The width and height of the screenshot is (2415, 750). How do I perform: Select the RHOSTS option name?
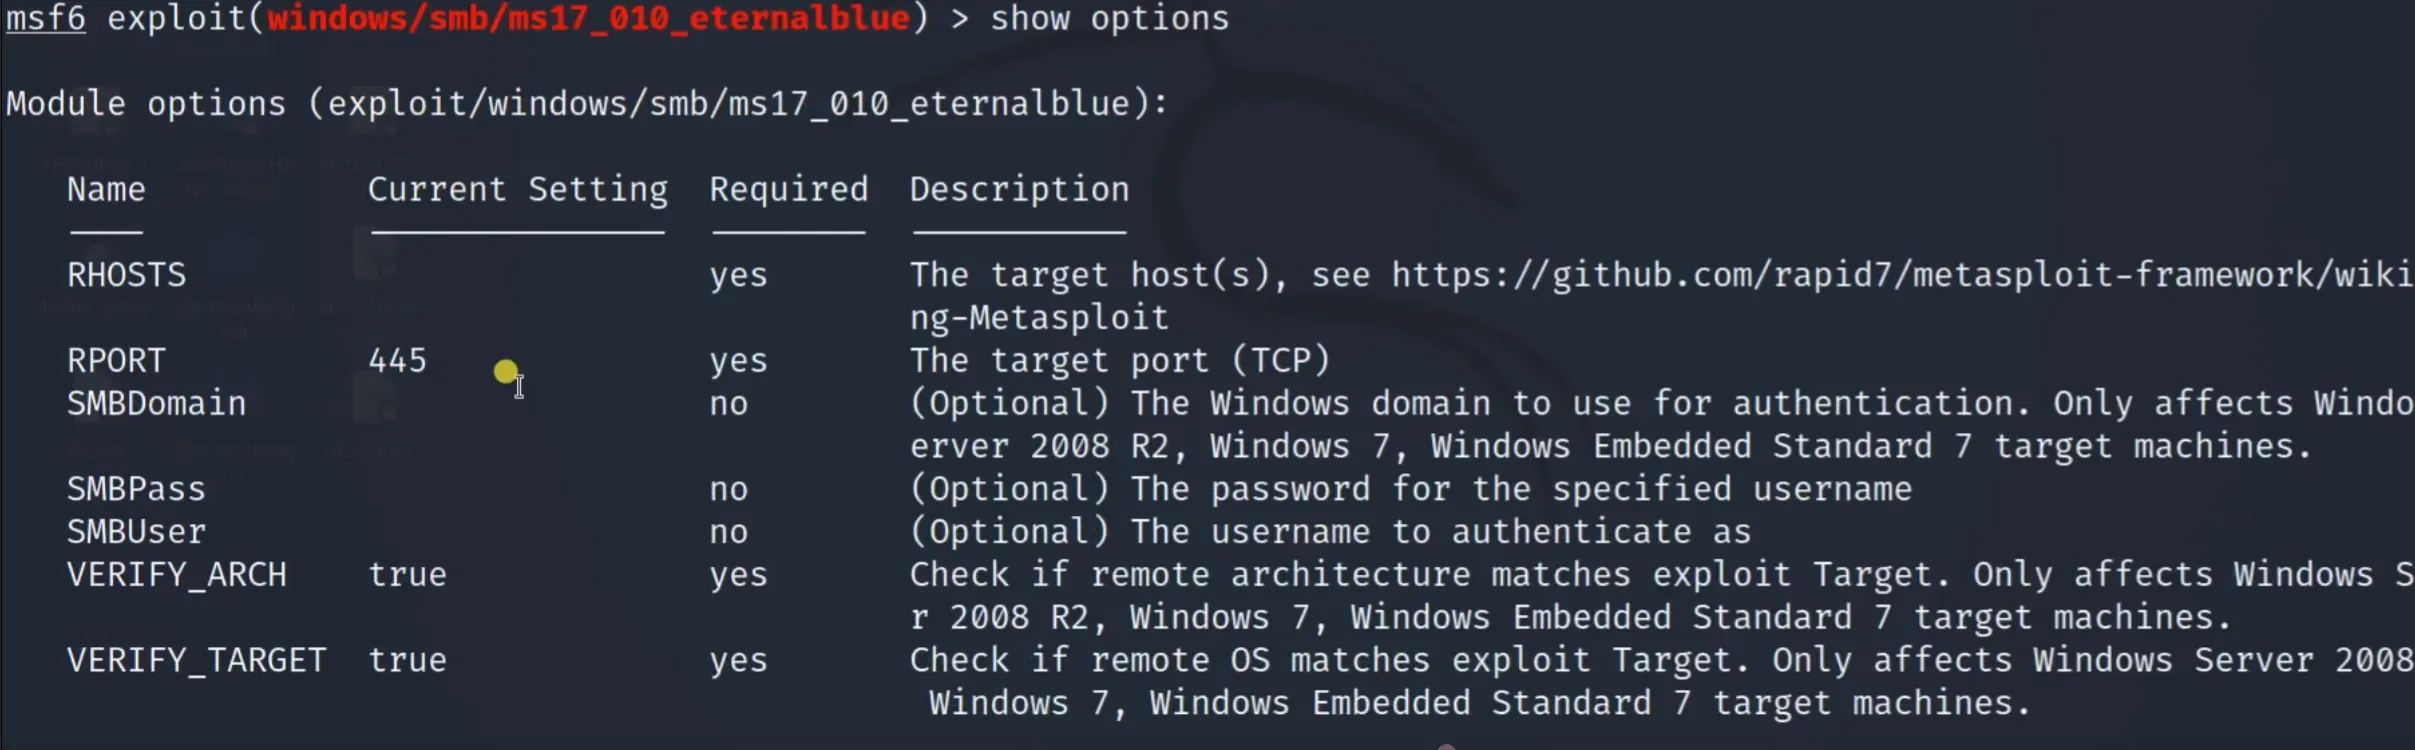(x=126, y=275)
